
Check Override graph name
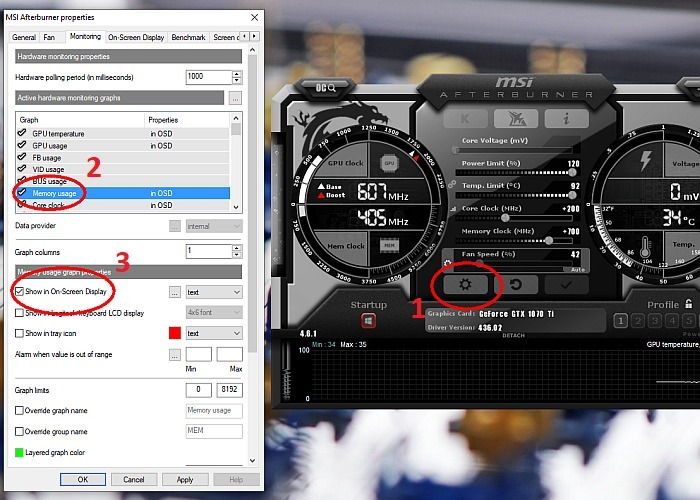[x=19, y=411]
